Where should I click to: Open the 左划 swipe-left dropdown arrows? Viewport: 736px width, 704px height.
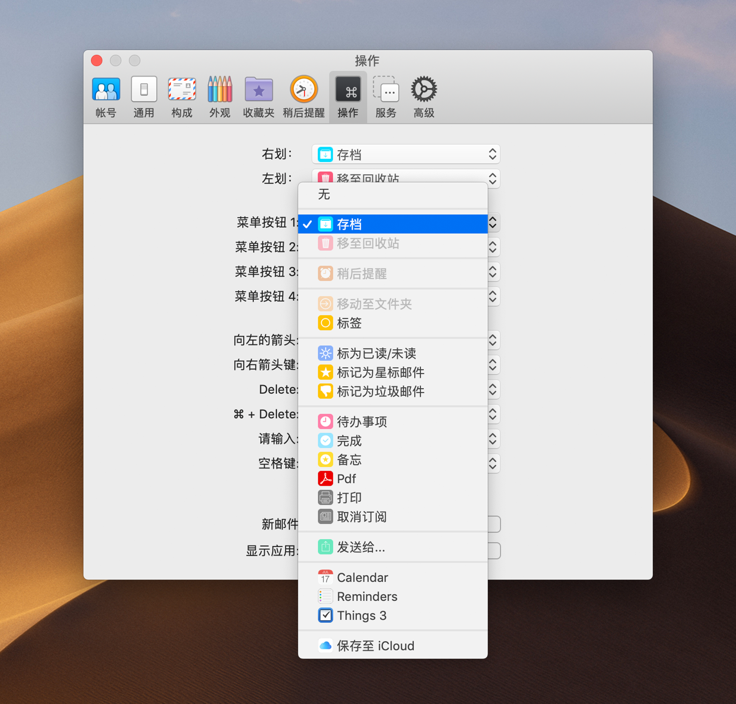point(492,178)
